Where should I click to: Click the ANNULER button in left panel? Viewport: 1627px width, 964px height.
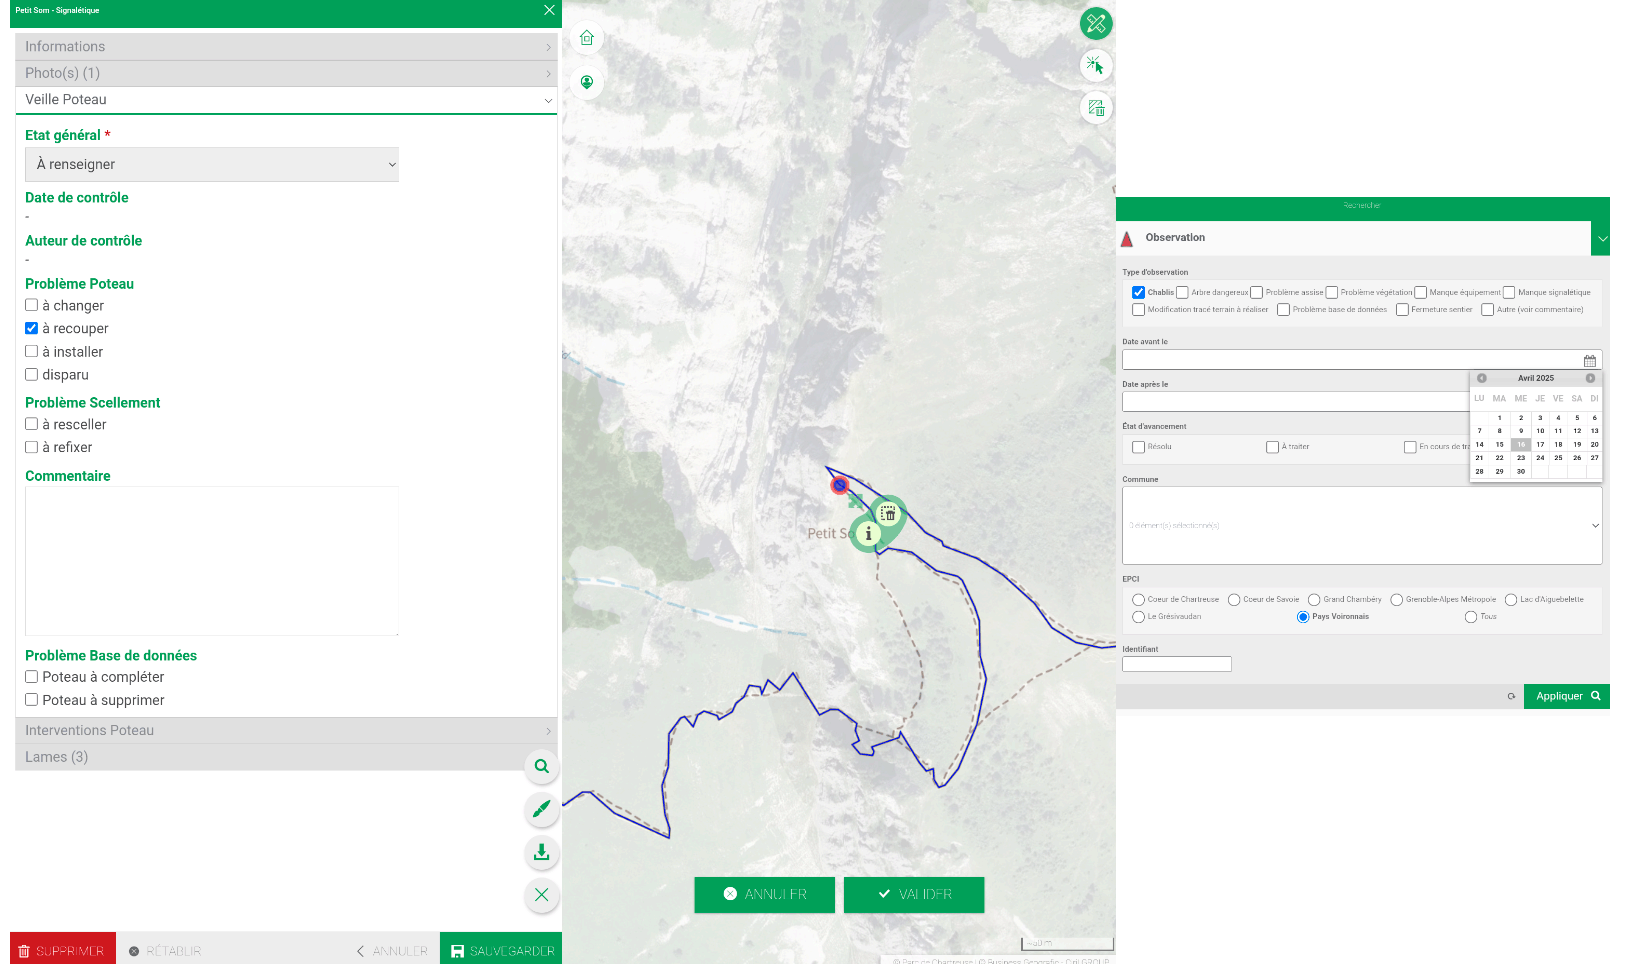[x=392, y=951]
